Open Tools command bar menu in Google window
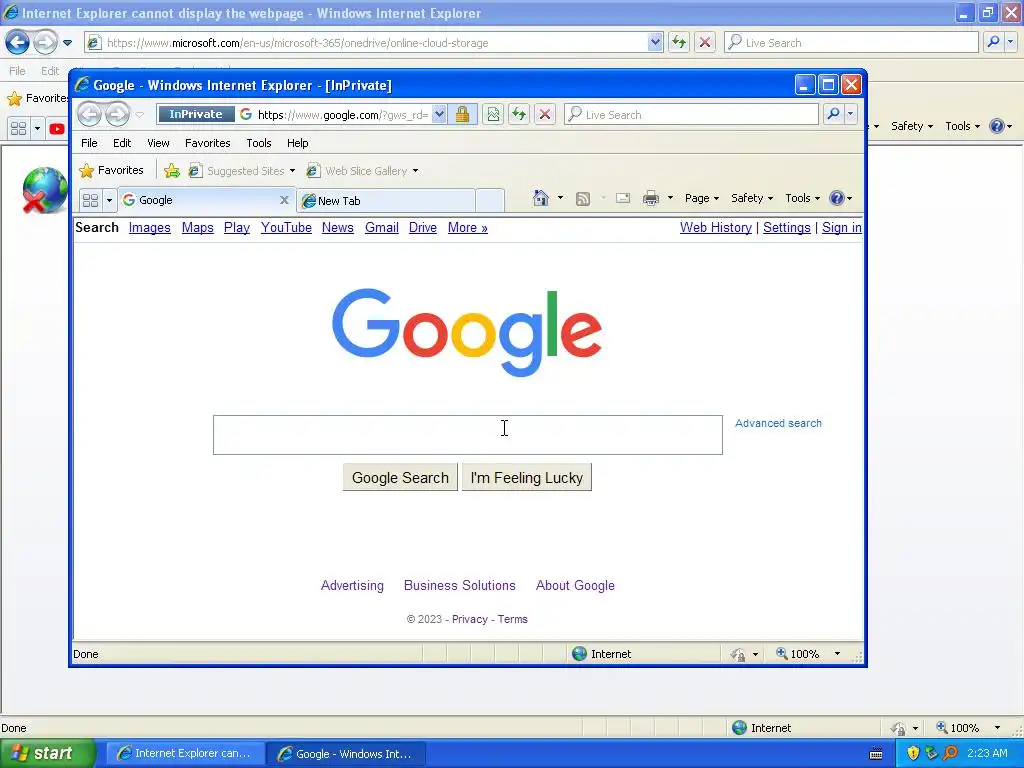The image size is (1024, 768). tap(802, 198)
